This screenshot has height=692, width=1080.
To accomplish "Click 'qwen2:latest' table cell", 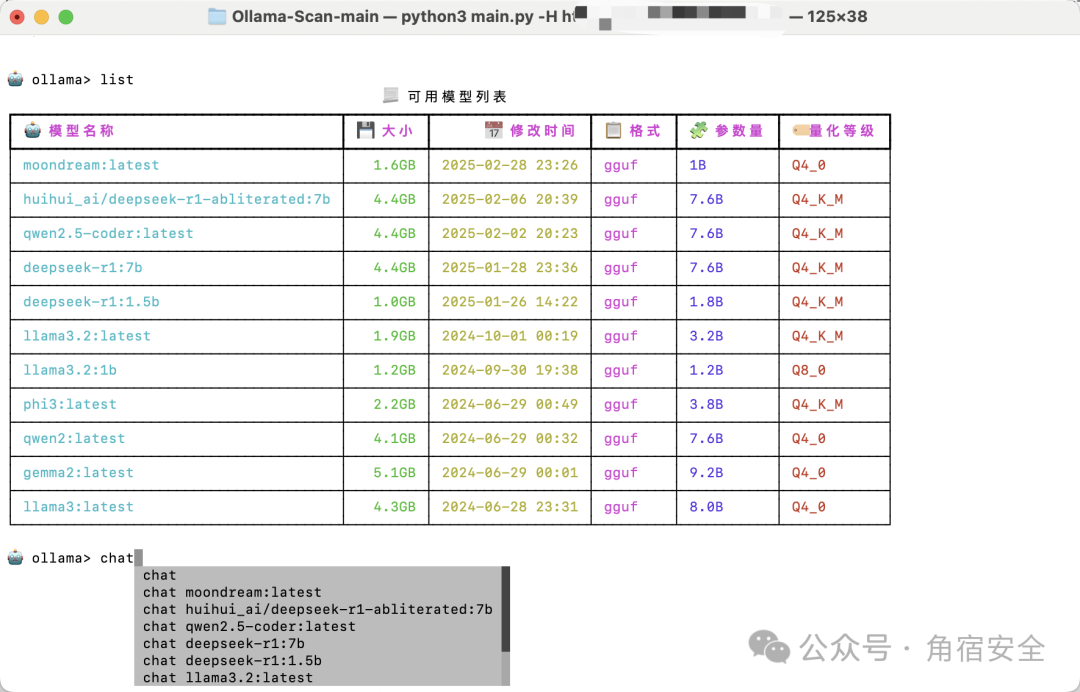I will pyautogui.click(x=74, y=439).
